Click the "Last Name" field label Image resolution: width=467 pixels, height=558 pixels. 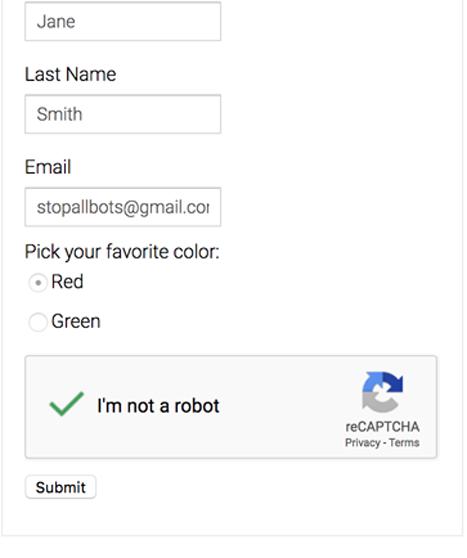70,74
